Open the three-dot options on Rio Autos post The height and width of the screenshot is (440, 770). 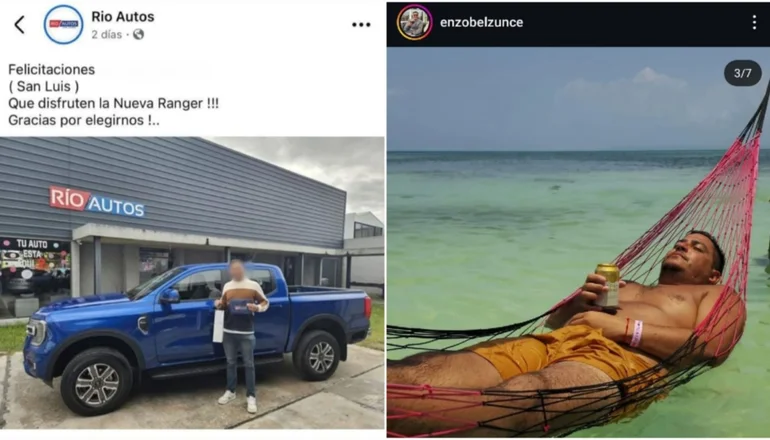pos(361,25)
